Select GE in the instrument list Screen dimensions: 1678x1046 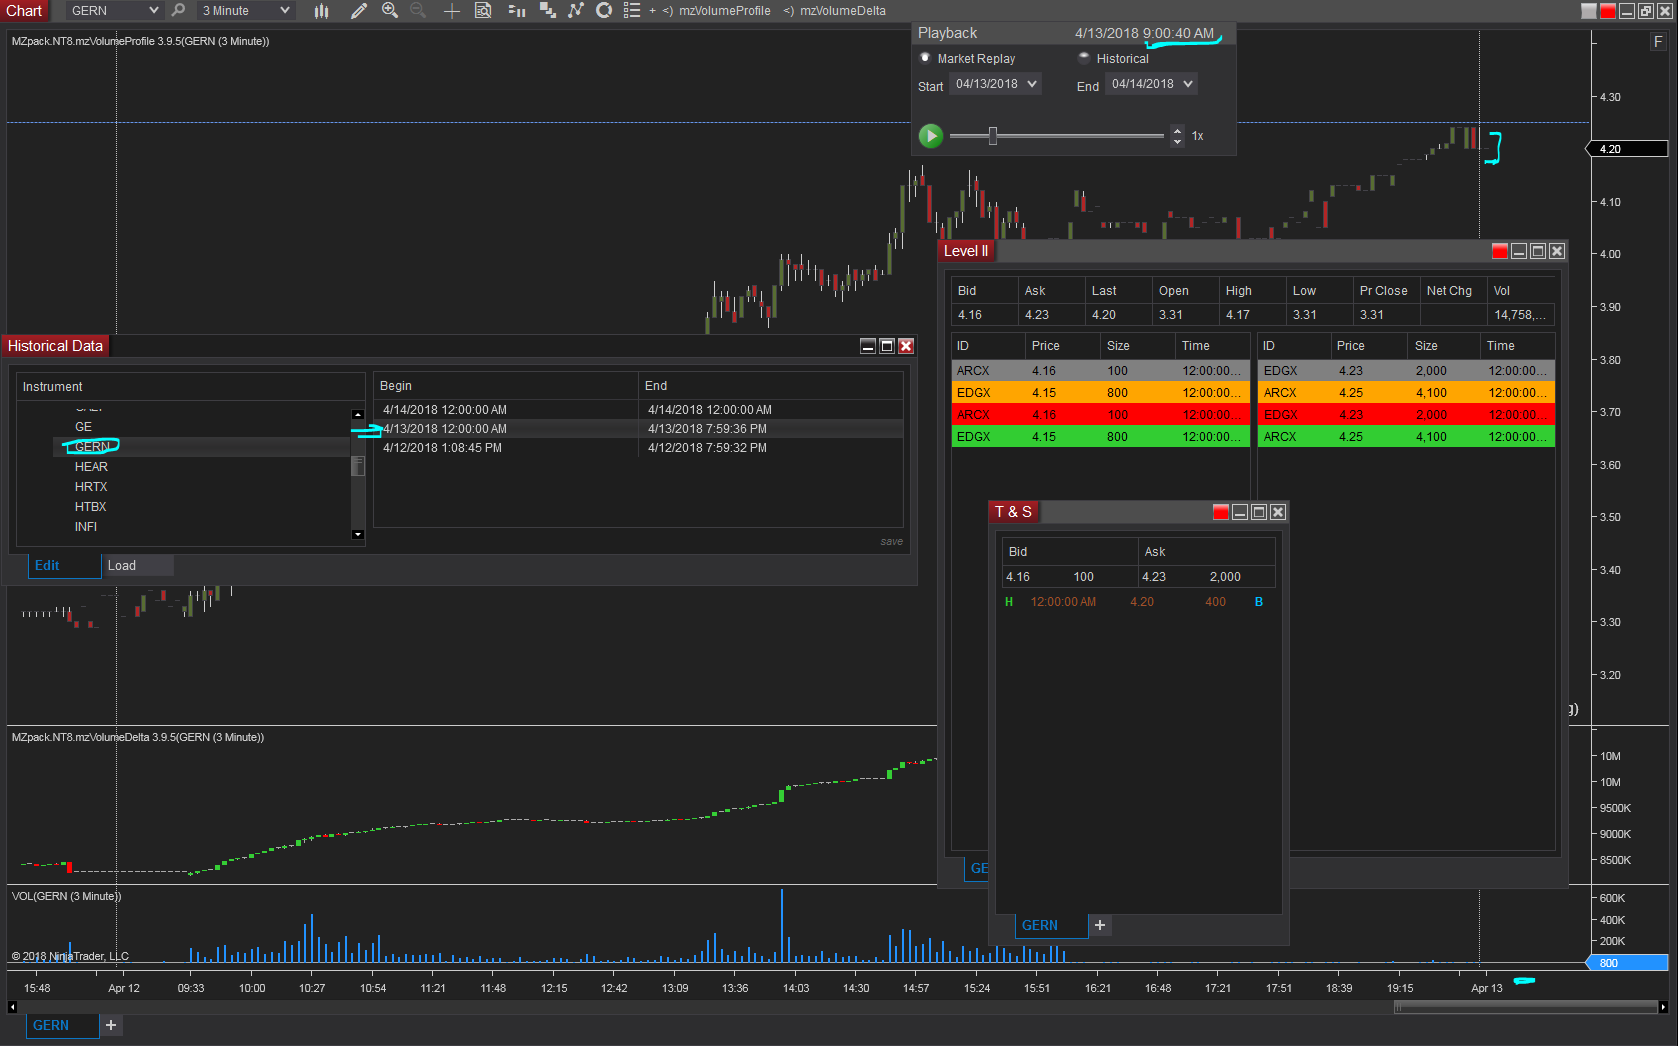pos(83,427)
